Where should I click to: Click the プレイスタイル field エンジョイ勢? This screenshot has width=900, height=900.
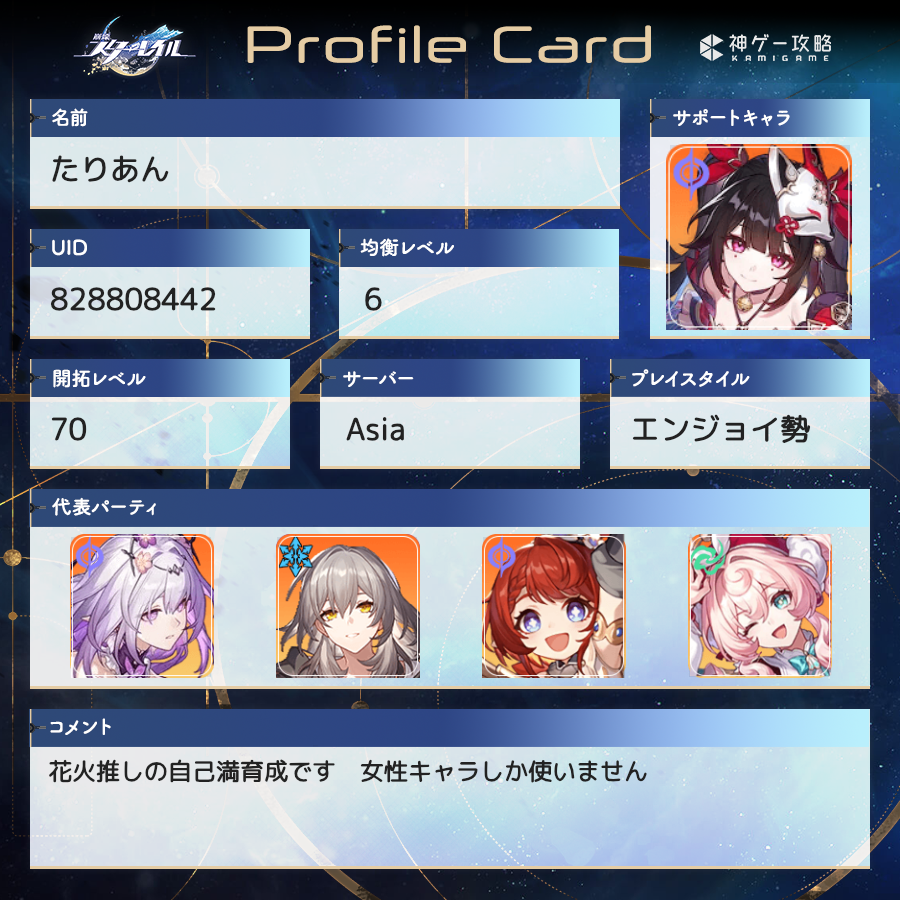point(740,432)
